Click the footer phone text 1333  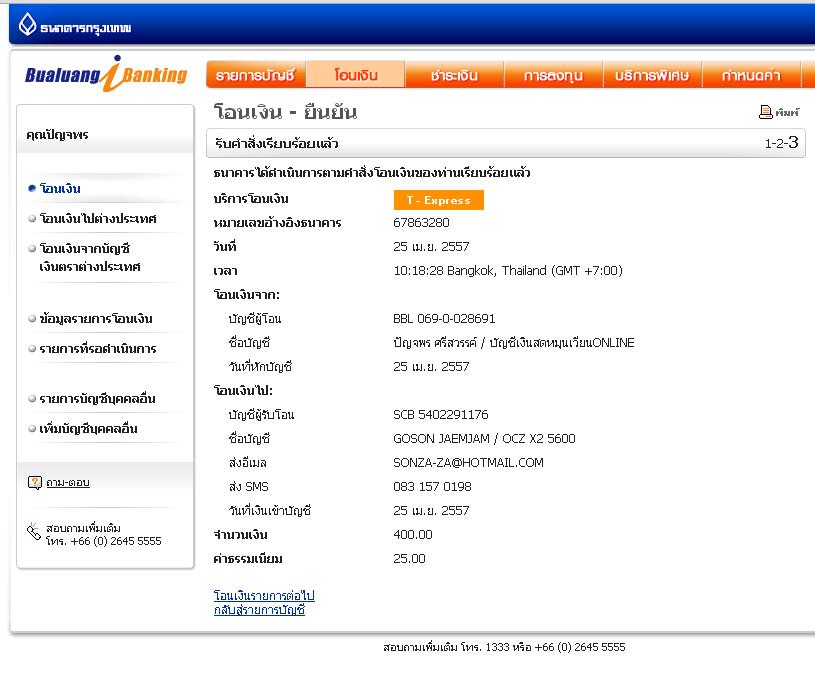tap(497, 647)
